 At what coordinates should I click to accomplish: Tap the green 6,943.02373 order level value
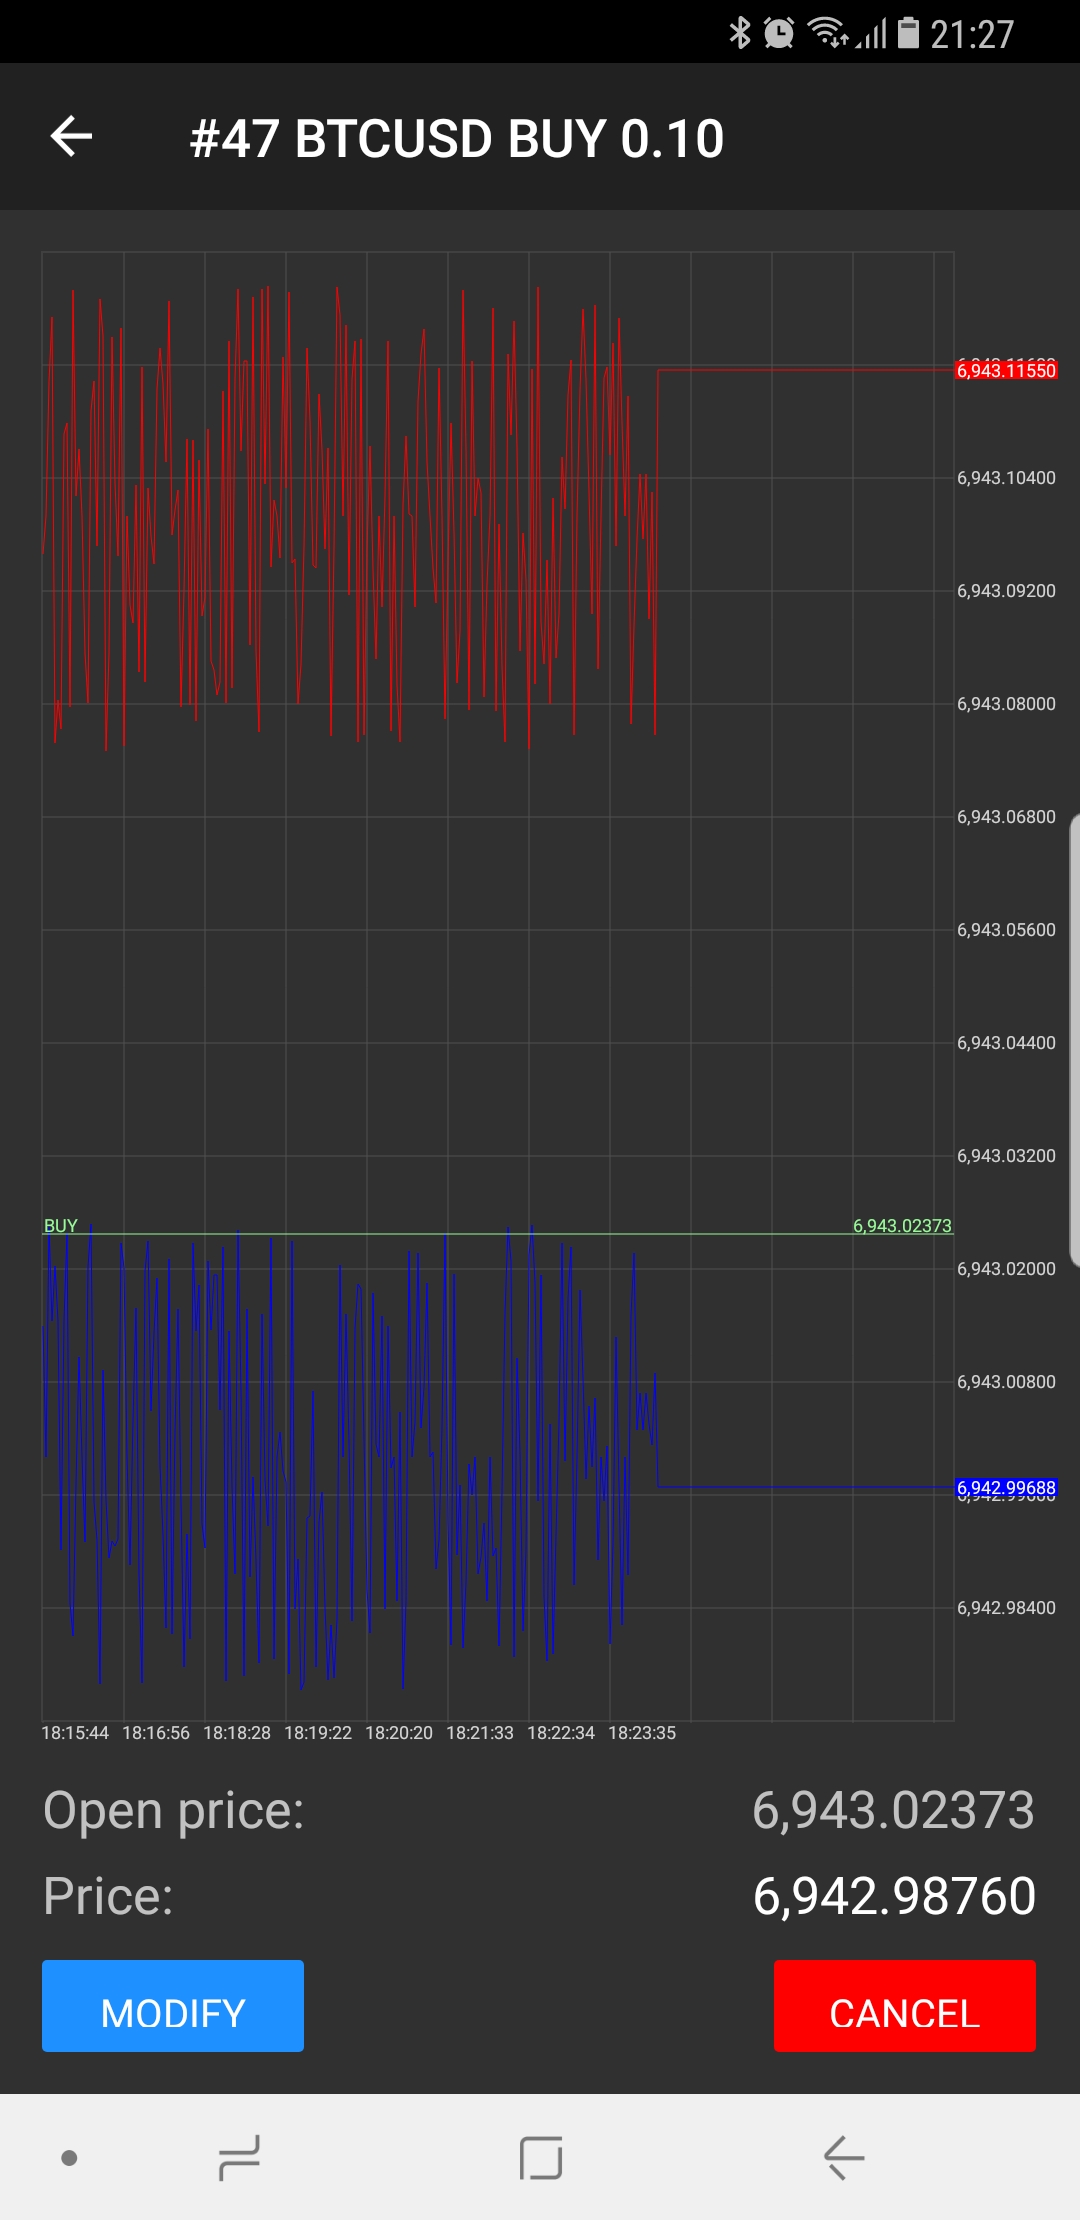tap(902, 1225)
